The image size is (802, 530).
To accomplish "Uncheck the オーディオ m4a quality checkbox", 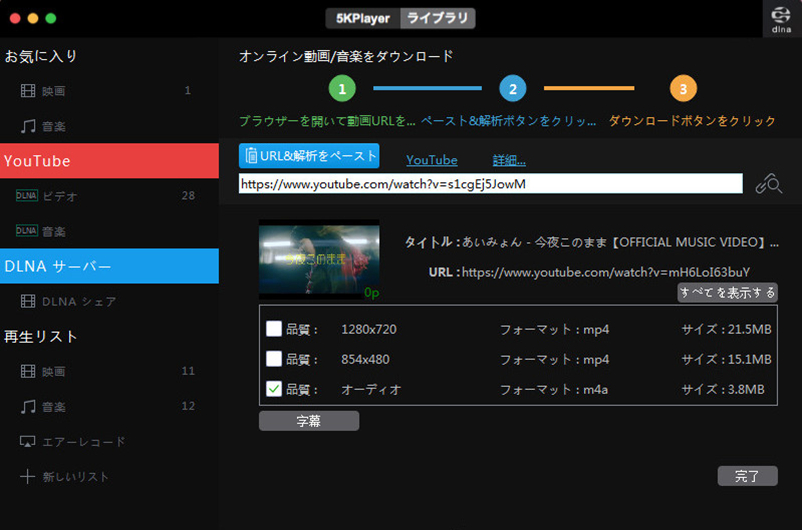I will click(x=274, y=389).
